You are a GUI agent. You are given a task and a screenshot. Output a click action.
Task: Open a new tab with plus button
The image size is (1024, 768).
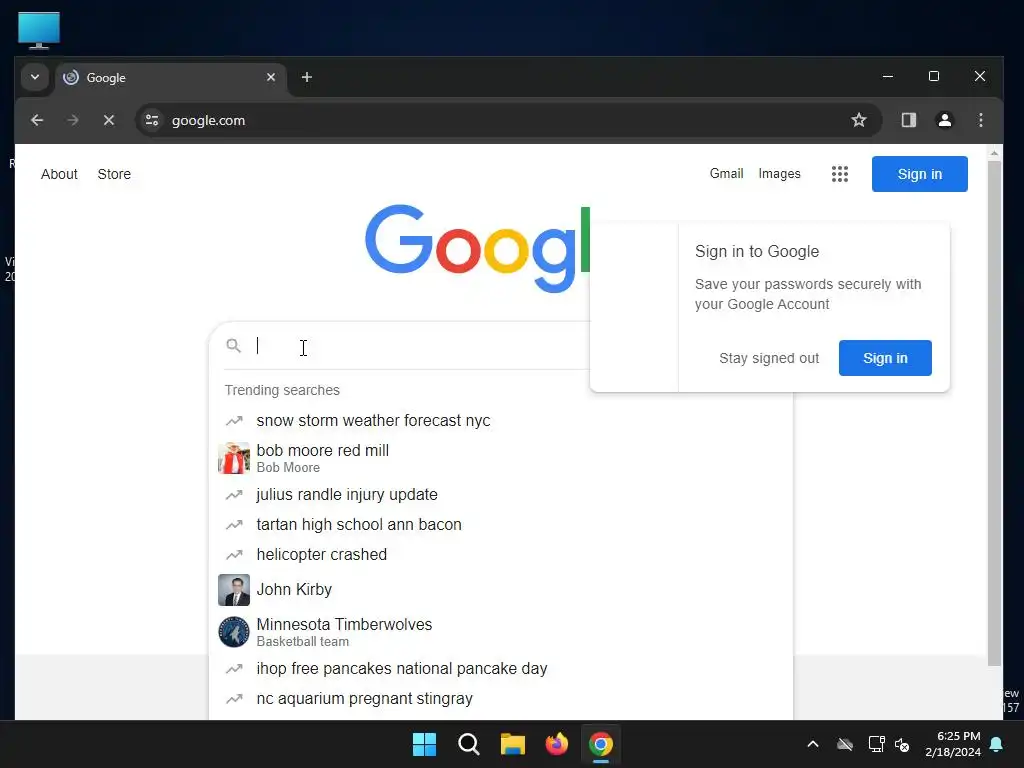(307, 77)
